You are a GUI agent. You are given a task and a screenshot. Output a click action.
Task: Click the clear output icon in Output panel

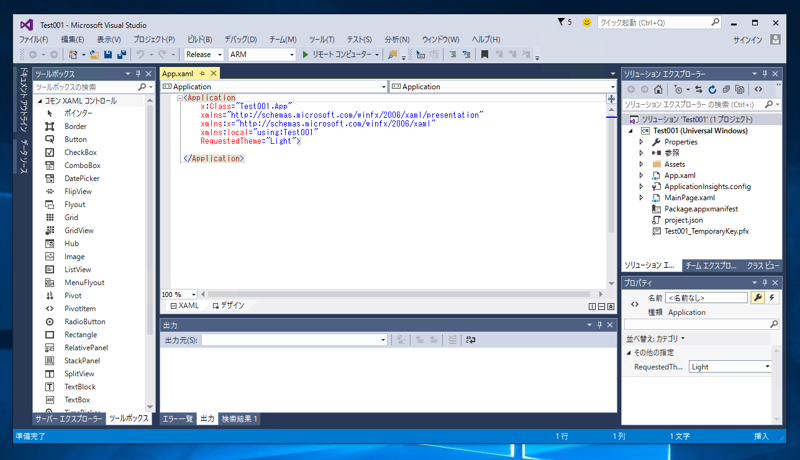452,340
